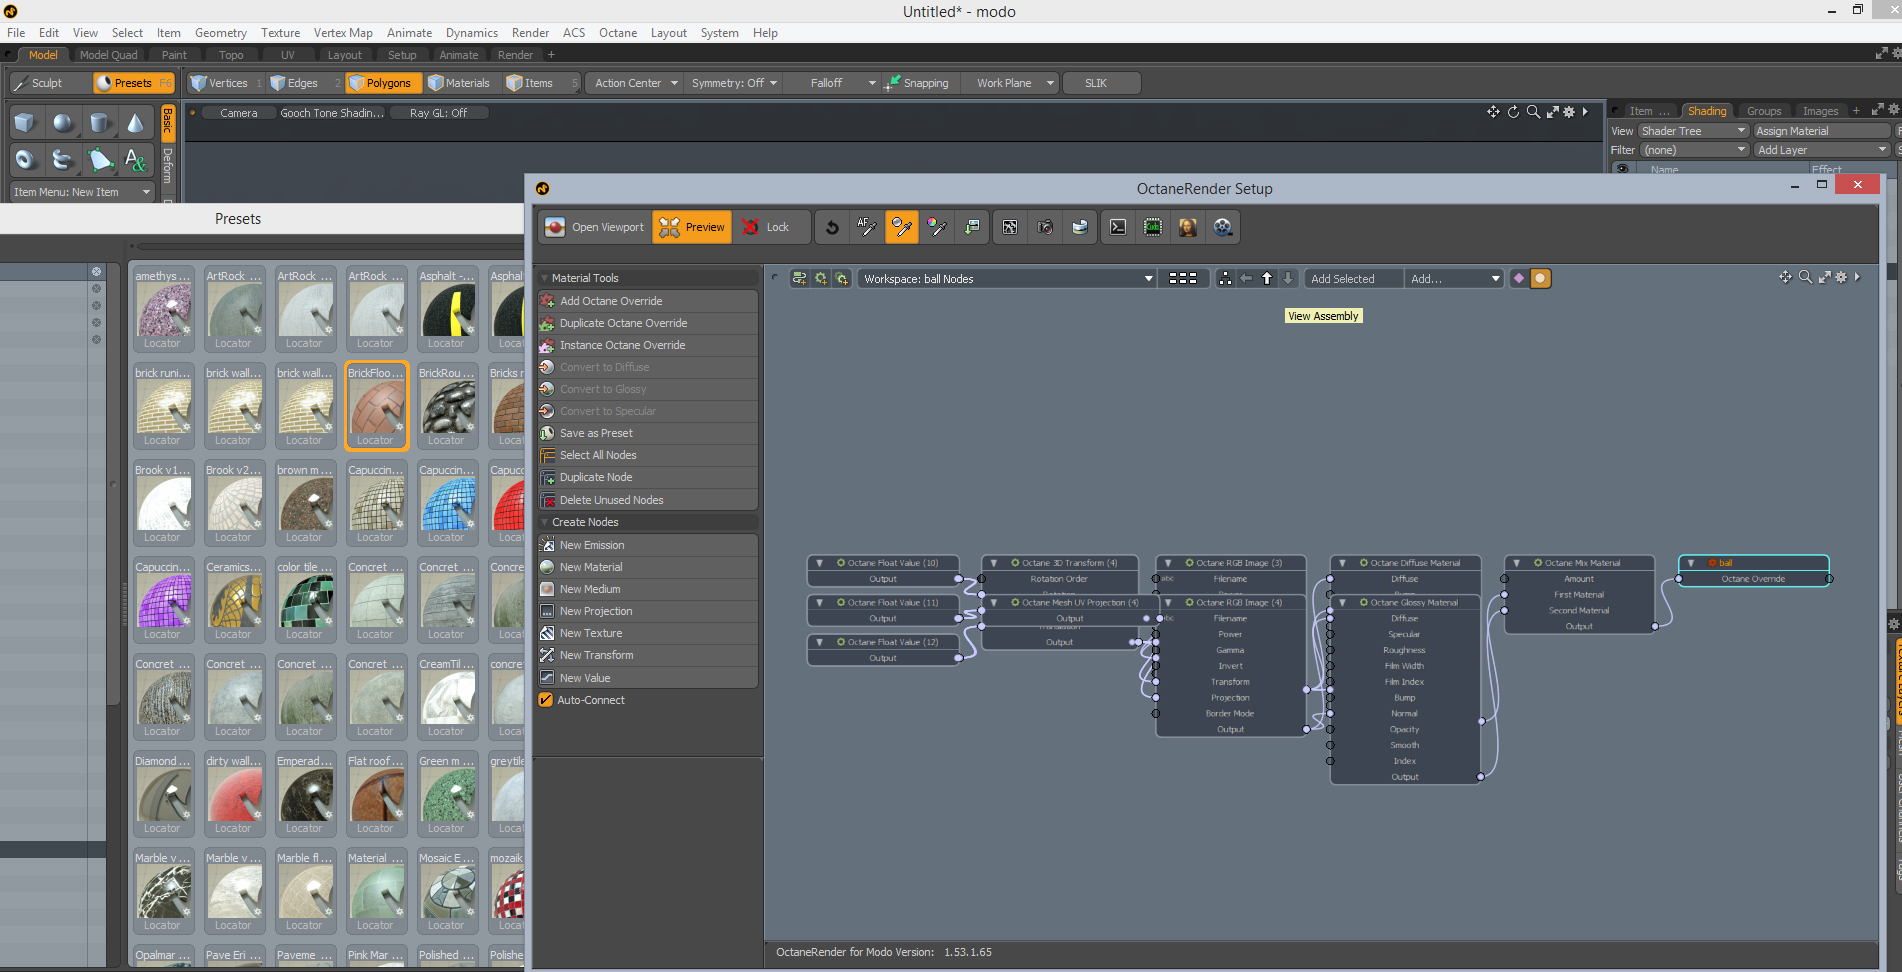
Task: Select the Octane Mix Material node header
Action: (x=1579, y=563)
